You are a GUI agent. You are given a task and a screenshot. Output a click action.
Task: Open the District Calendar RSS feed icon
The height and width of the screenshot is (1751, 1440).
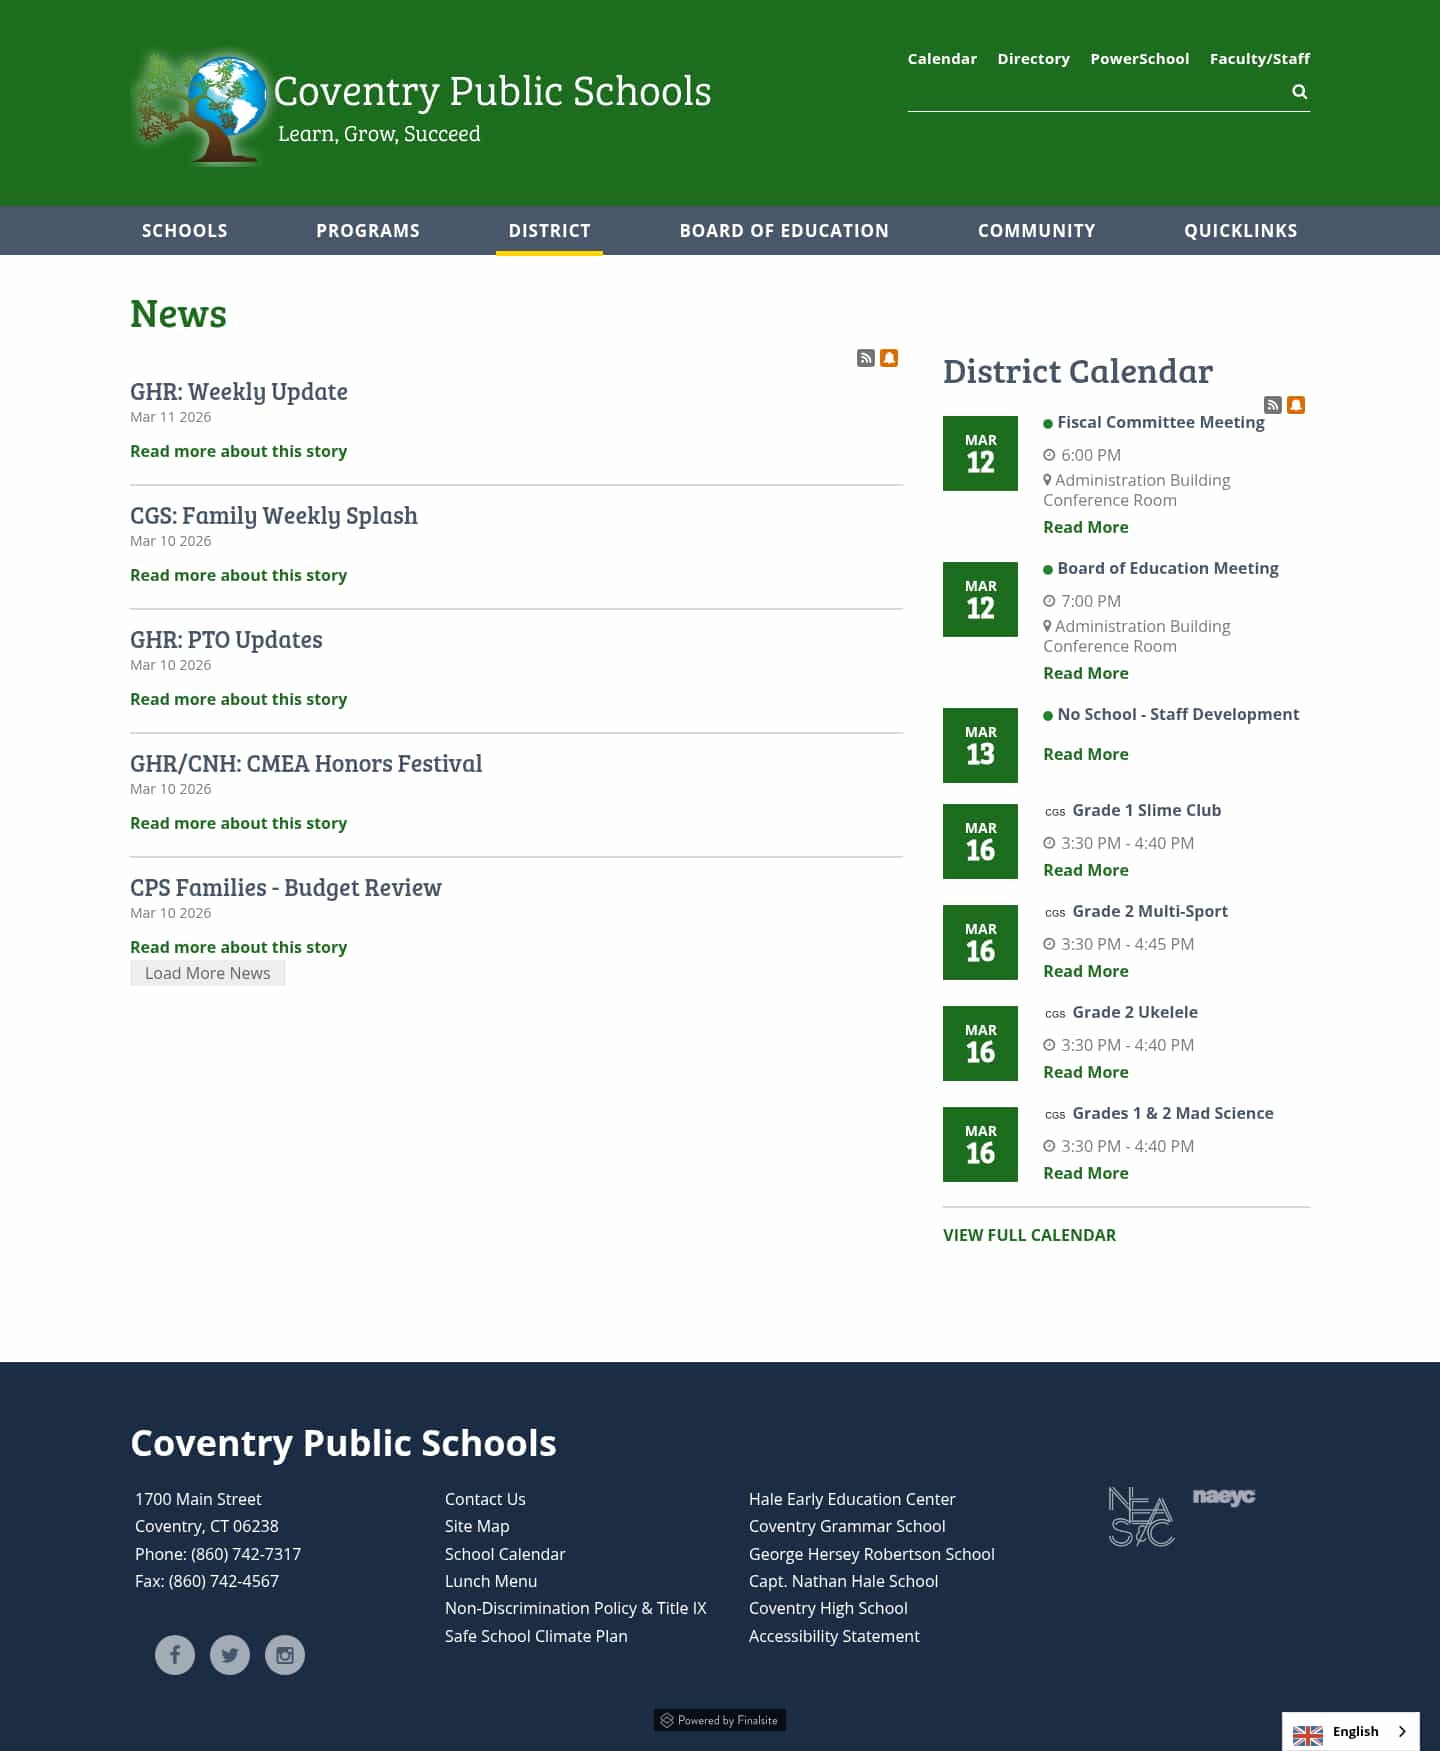tap(1273, 405)
